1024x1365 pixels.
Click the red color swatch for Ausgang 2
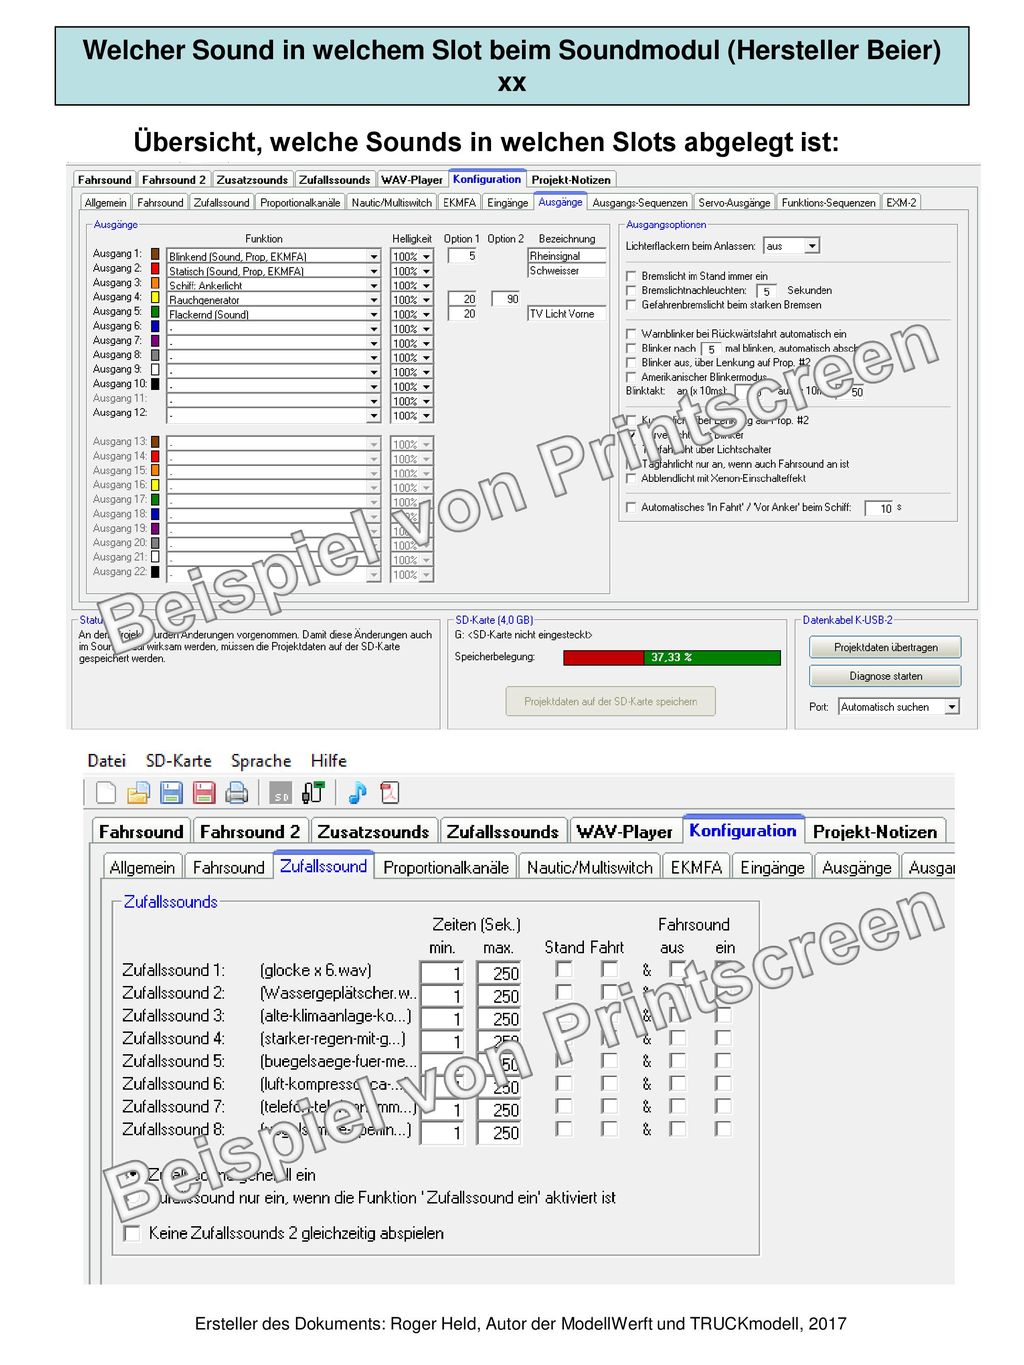click(155, 268)
